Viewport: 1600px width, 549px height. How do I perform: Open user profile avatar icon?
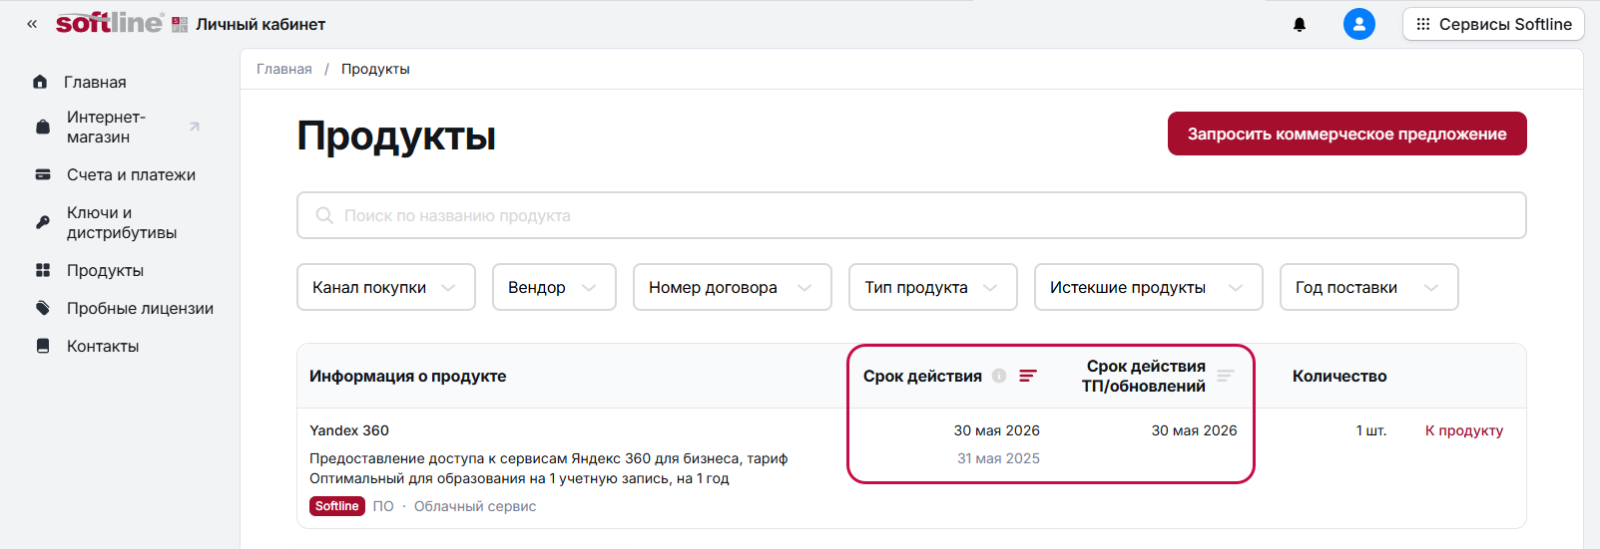click(1358, 24)
